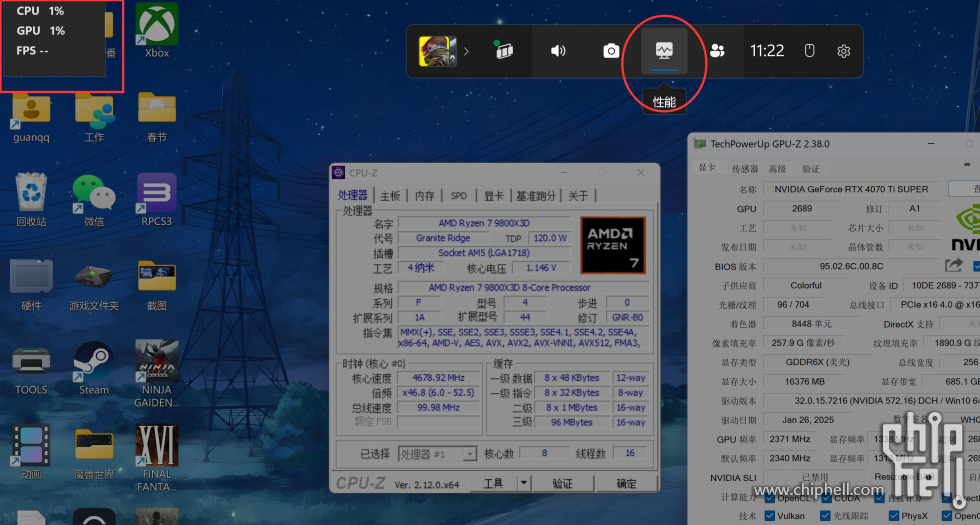The height and width of the screenshot is (525, 980).
Task: Open the Capture camera widget in Game Bar
Action: (x=611, y=51)
